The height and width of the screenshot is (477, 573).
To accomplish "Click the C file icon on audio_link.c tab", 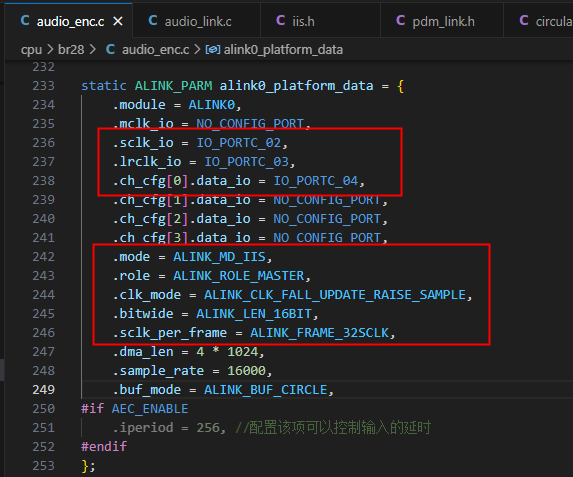I will (153, 21).
